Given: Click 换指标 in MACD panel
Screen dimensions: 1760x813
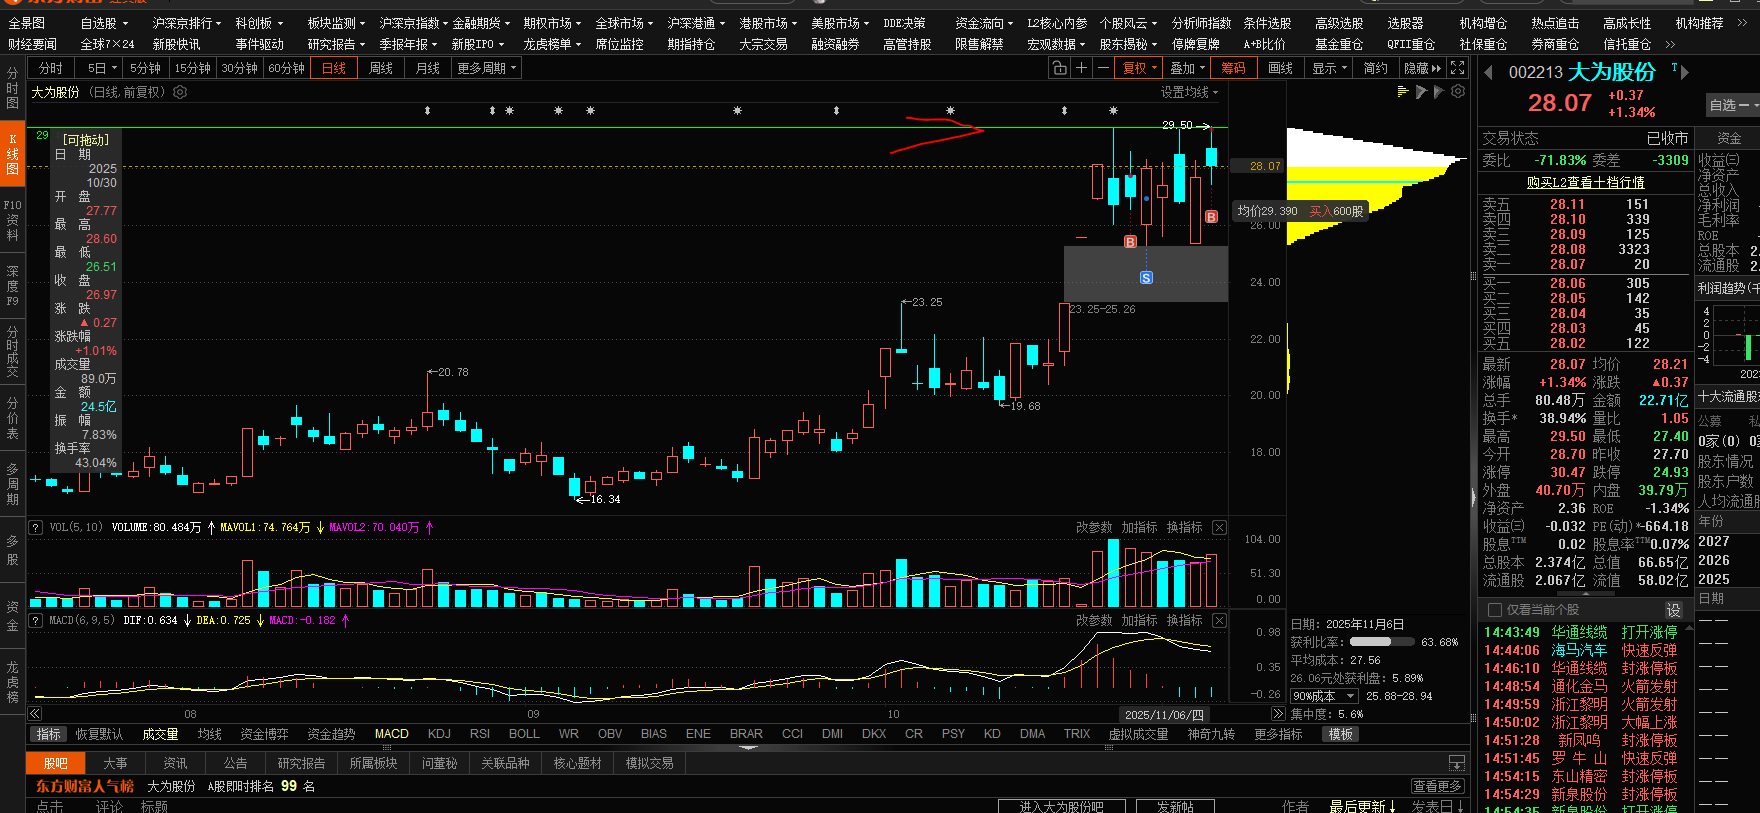Looking at the screenshot, I should (1184, 620).
